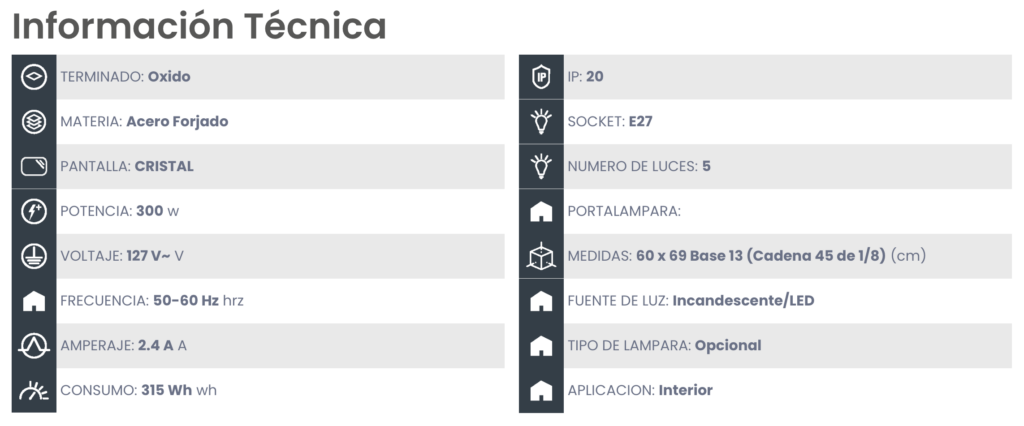
Task: Click the Amperaje wave icon
Action: pyautogui.click(x=34, y=346)
